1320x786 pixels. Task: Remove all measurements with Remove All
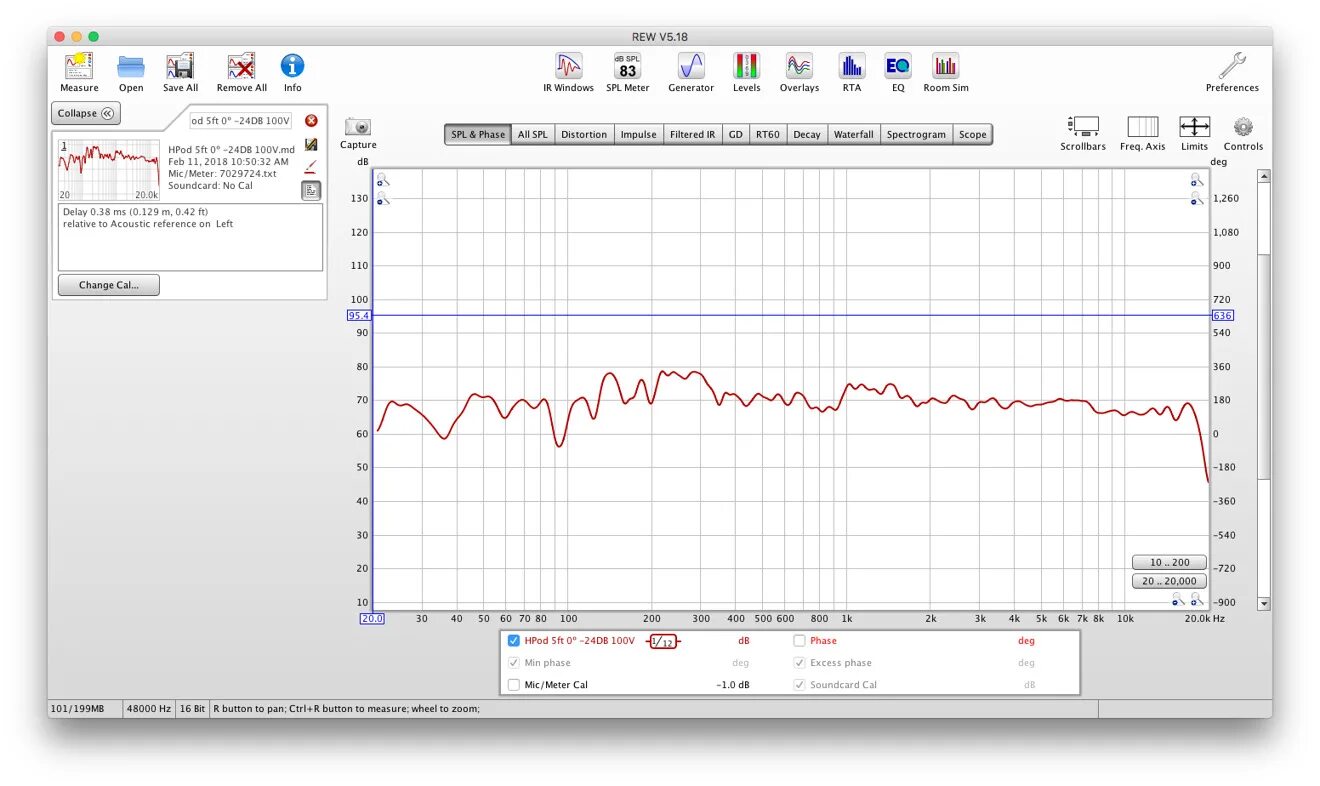(x=241, y=73)
